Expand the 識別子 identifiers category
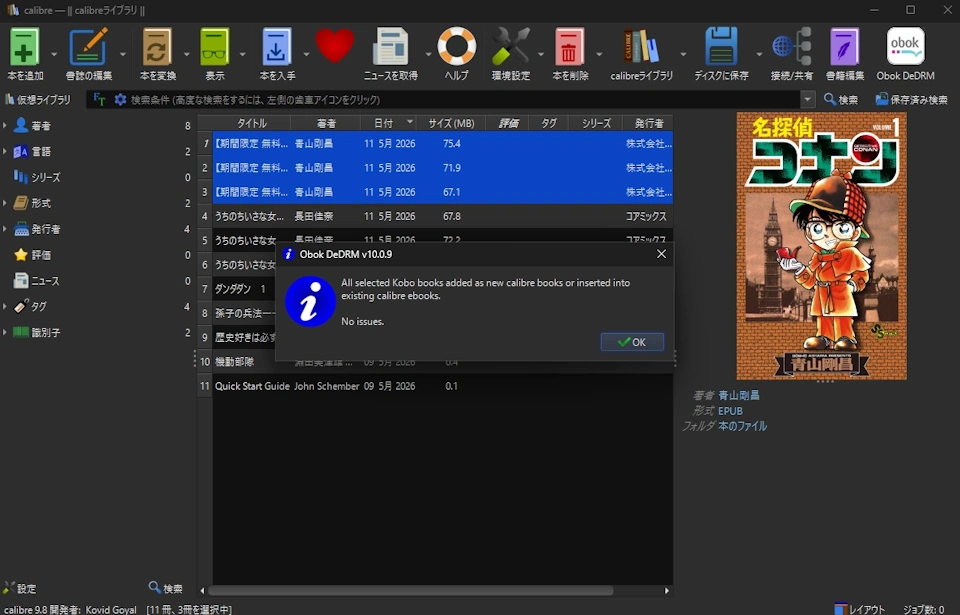 point(5,332)
